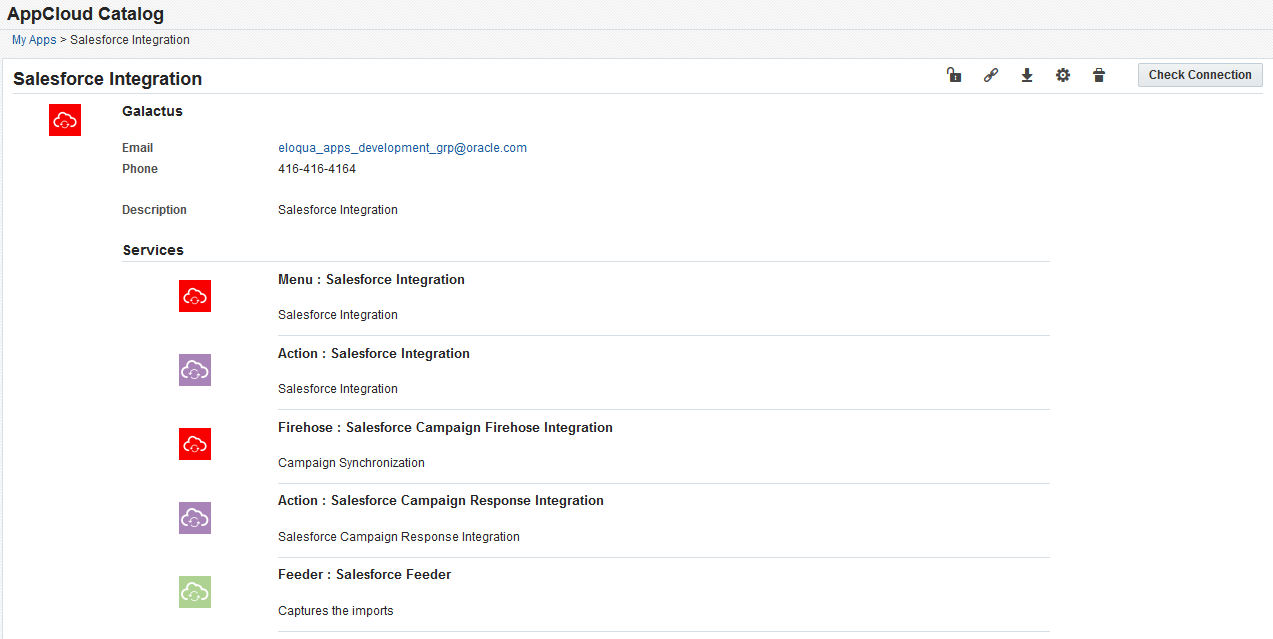Select 'Firehose : Salesforce Campaign Firehose Integration' title
This screenshot has width=1273, height=639.
coord(445,428)
